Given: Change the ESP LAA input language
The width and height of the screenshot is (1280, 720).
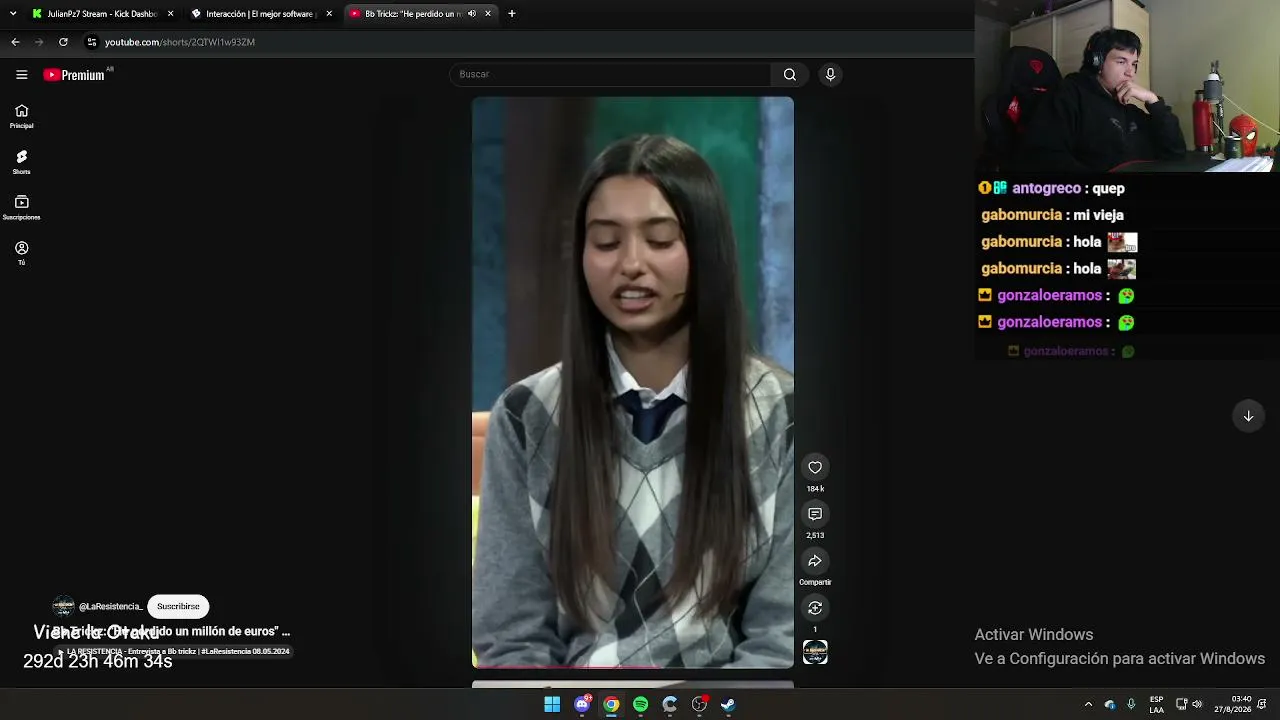Looking at the screenshot, I should click(x=1157, y=704).
